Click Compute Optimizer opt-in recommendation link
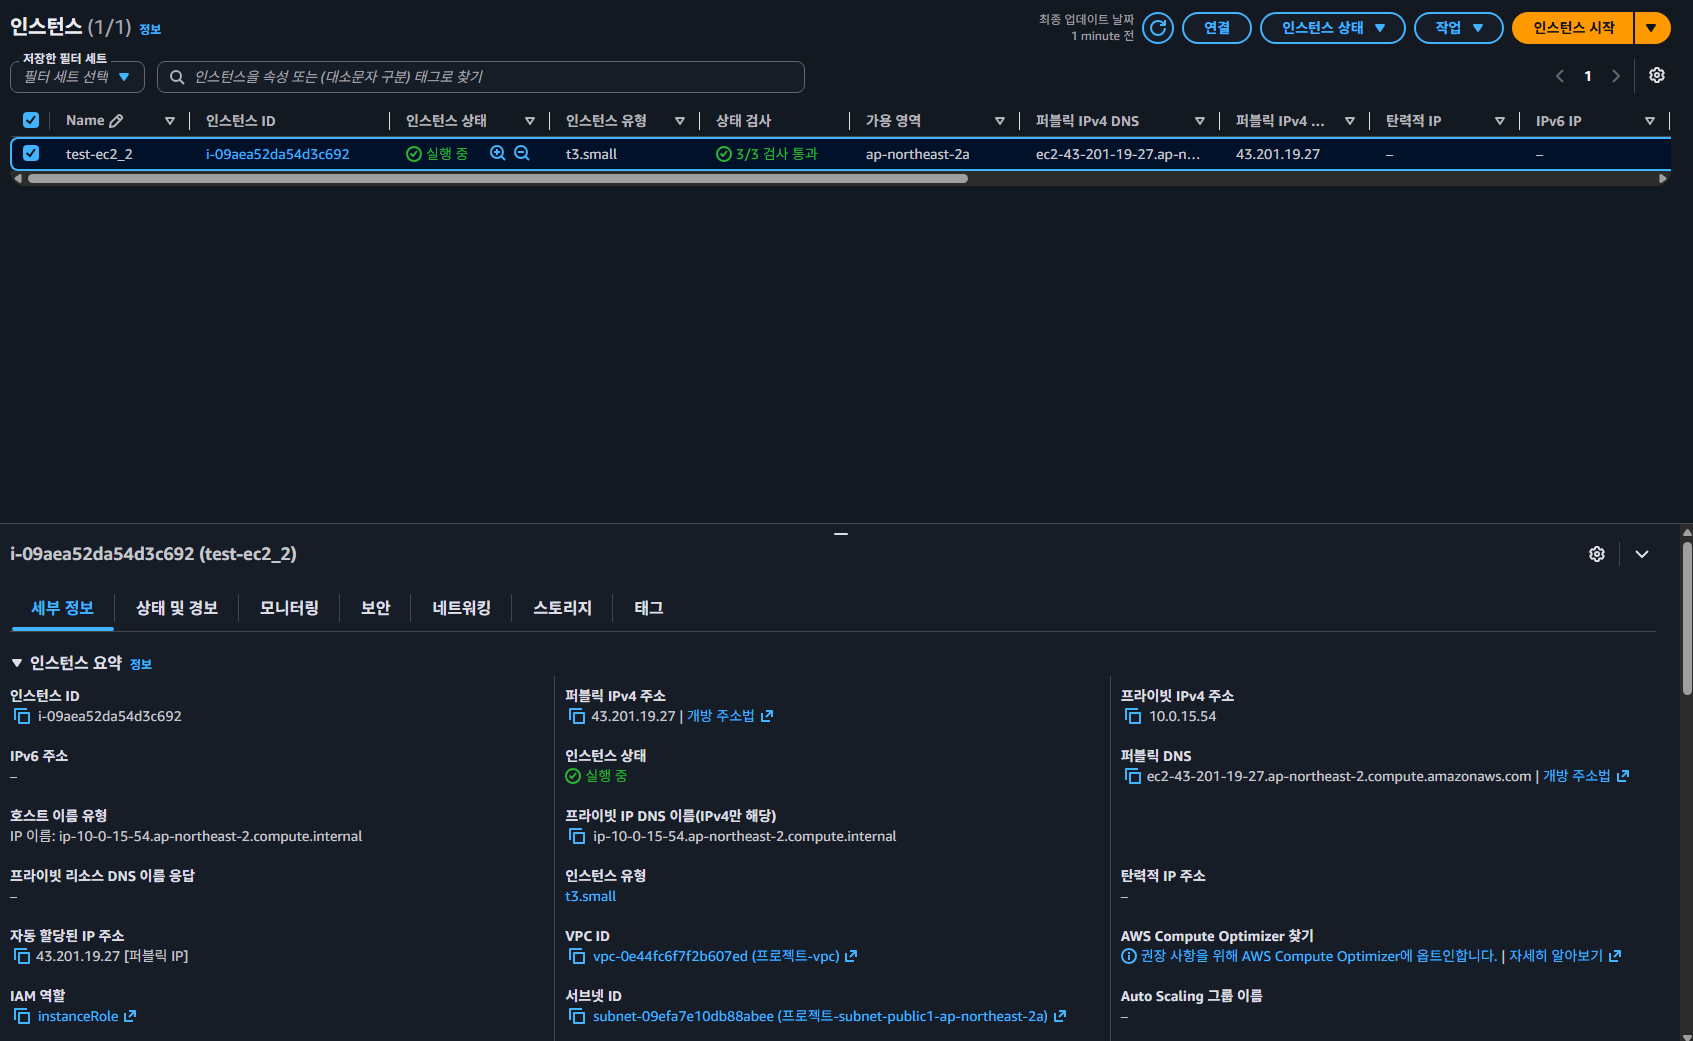 [x=1319, y=956]
